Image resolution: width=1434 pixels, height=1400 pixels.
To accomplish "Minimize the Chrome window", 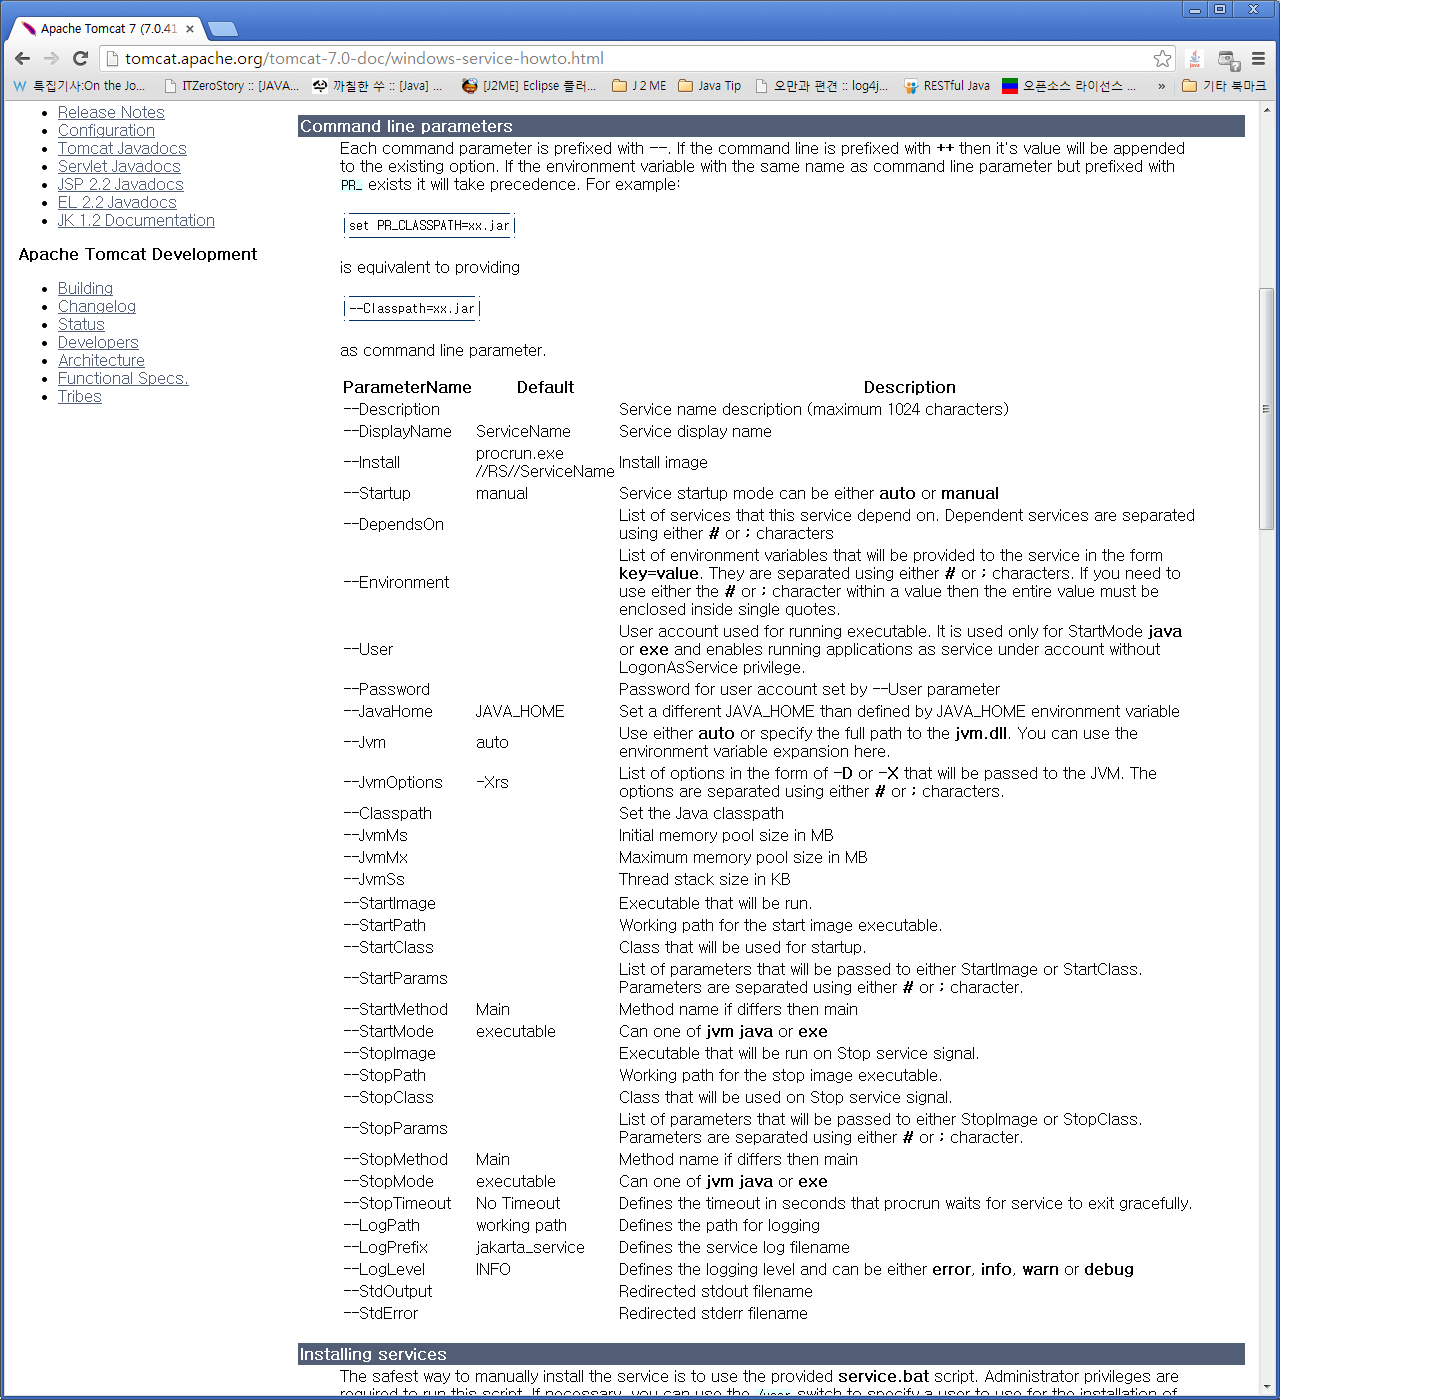I will click(x=1194, y=9).
